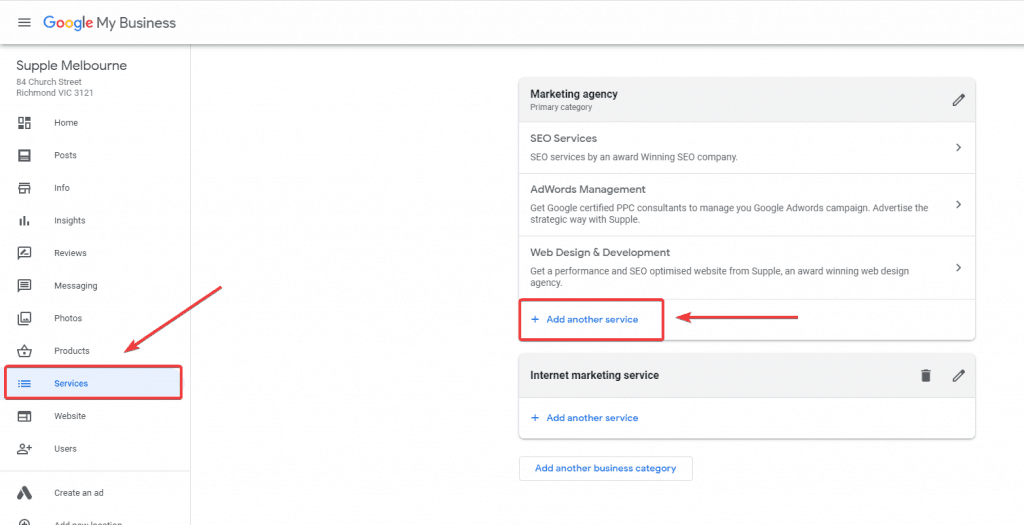1024x525 pixels.
Task: Add another service under Internet marketing service
Action: tap(592, 417)
